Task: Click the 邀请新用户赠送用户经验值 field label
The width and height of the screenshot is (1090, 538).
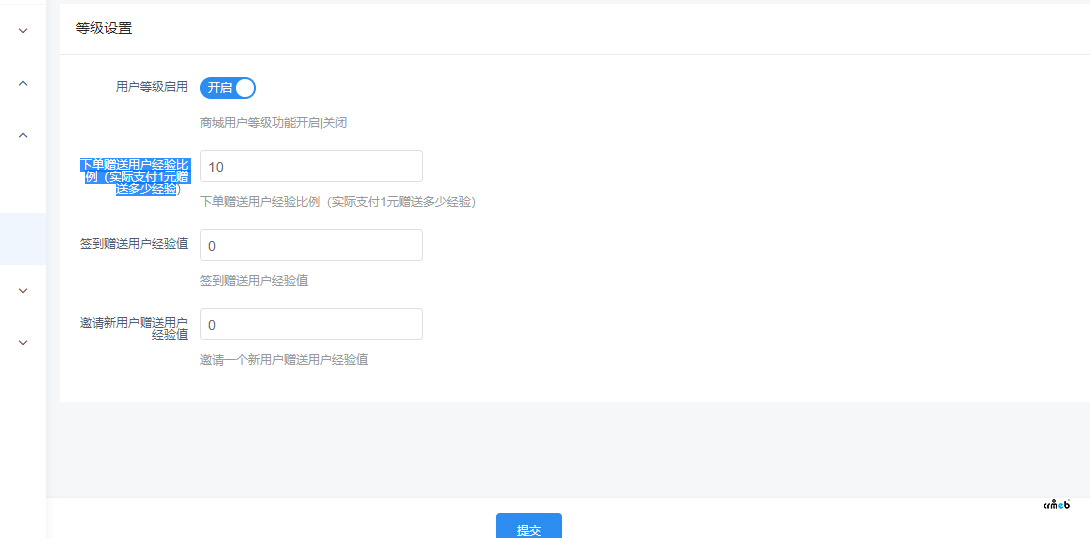Action: [134, 328]
